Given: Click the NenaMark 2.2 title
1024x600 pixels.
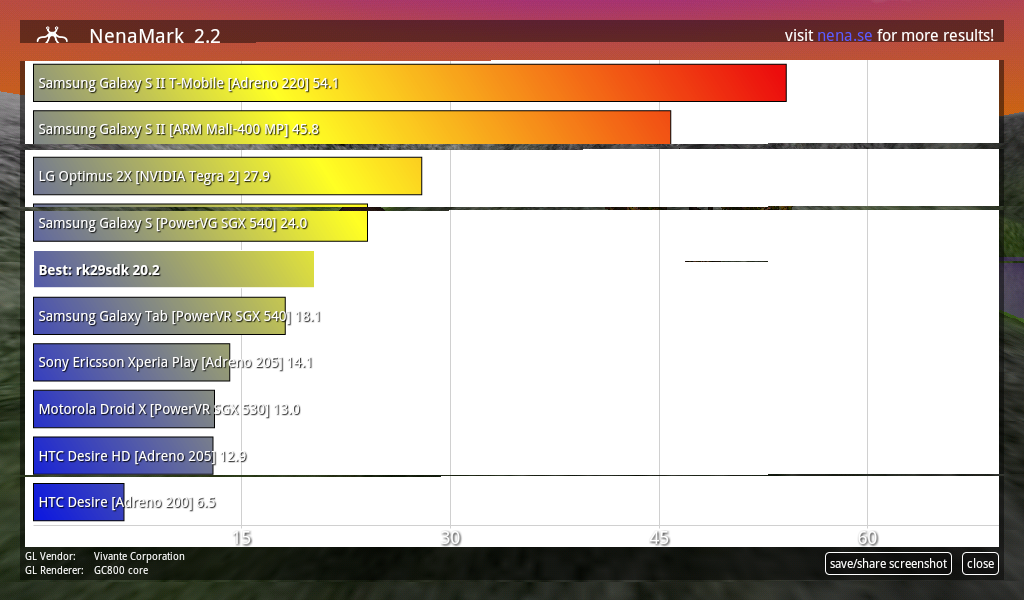Looking at the screenshot, I should (155, 35).
